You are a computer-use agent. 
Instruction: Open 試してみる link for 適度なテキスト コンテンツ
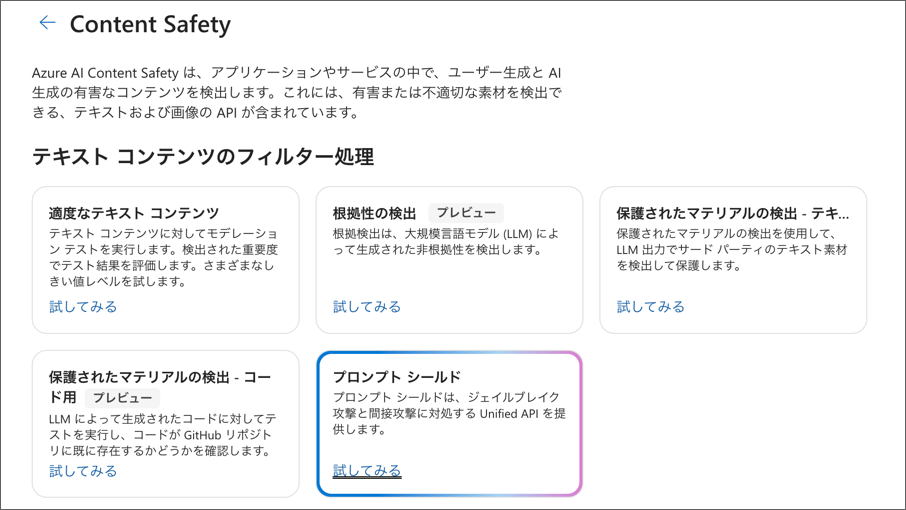coord(83,307)
